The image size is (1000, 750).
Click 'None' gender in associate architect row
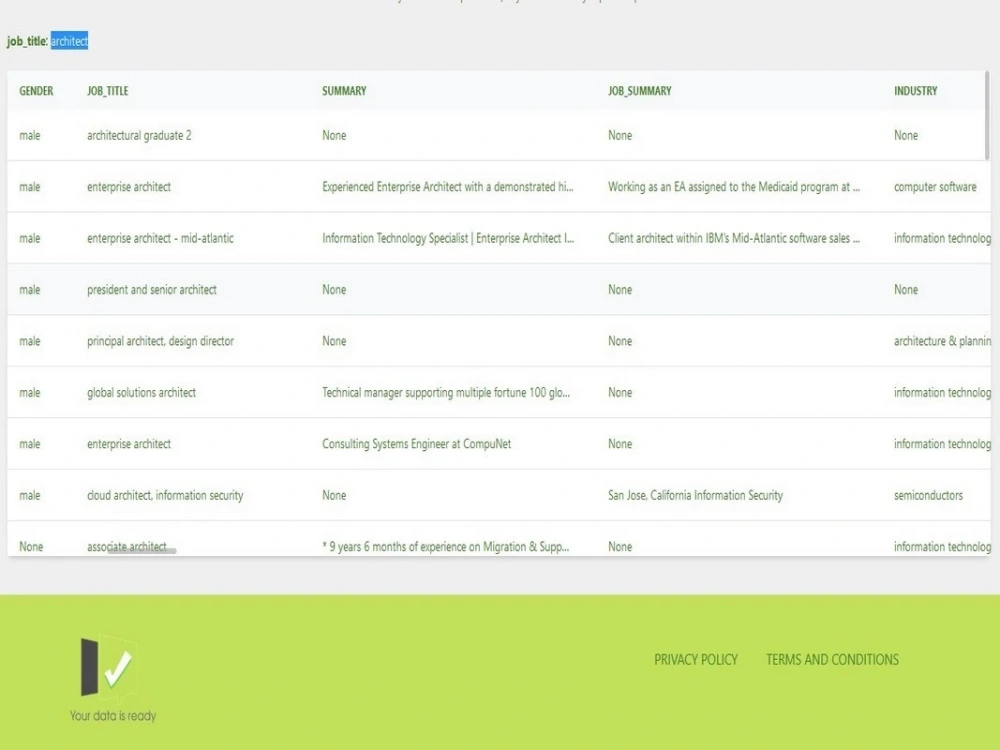31,547
